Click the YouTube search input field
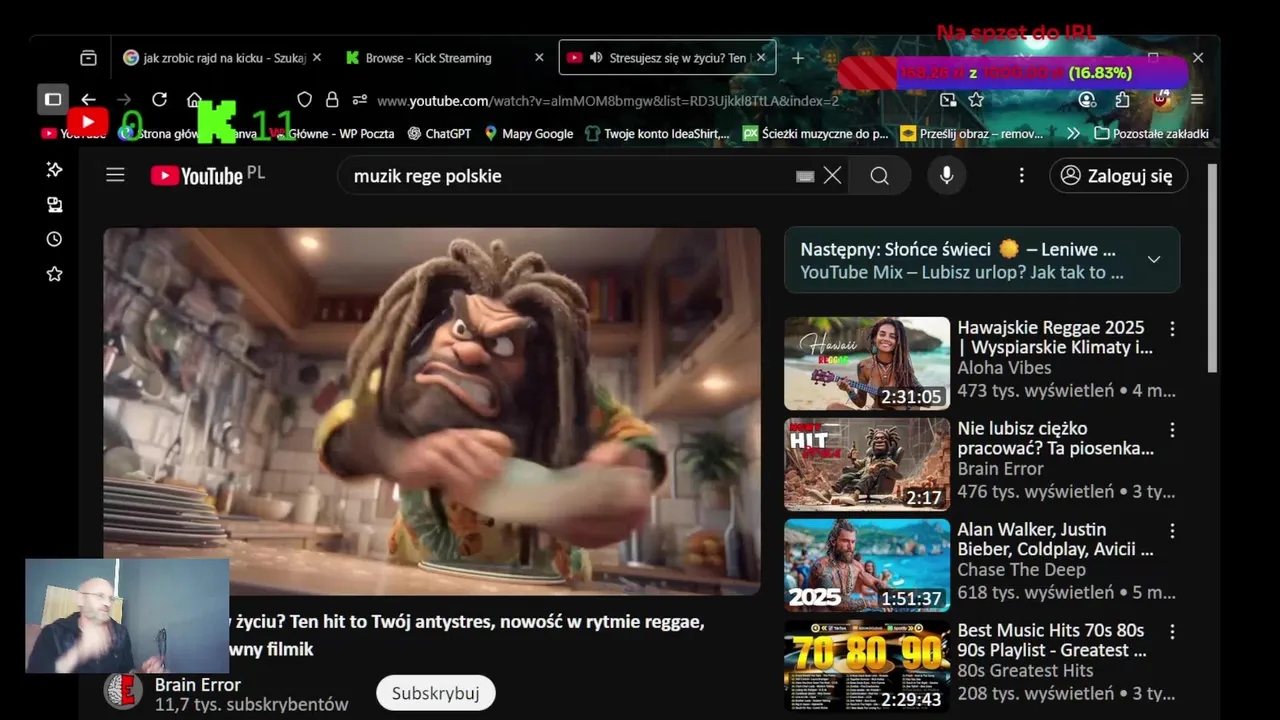1280x720 pixels. (x=570, y=176)
